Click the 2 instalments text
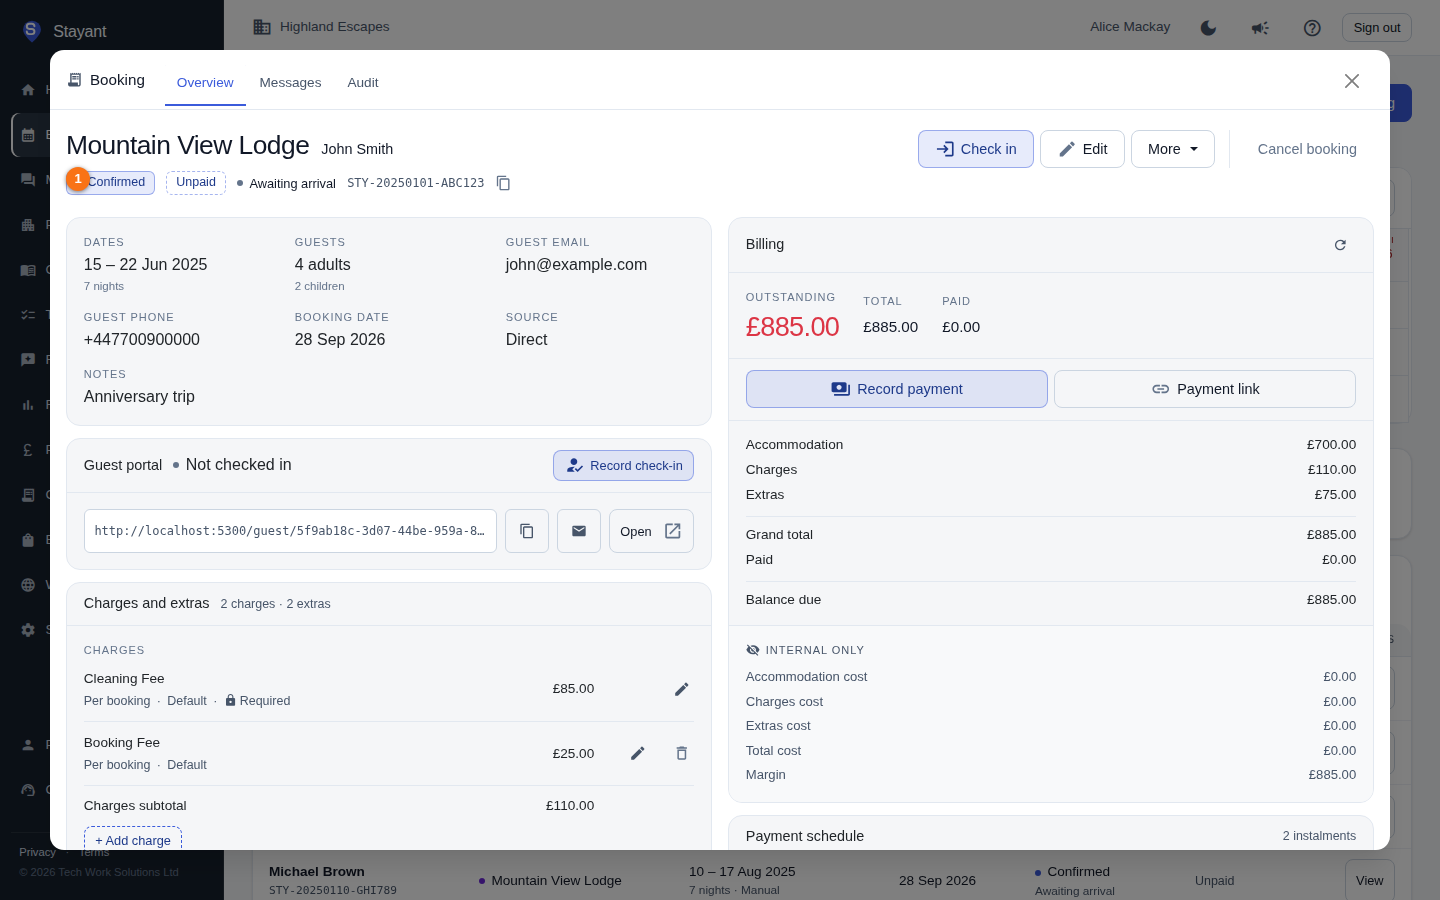The width and height of the screenshot is (1440, 900). click(1319, 836)
